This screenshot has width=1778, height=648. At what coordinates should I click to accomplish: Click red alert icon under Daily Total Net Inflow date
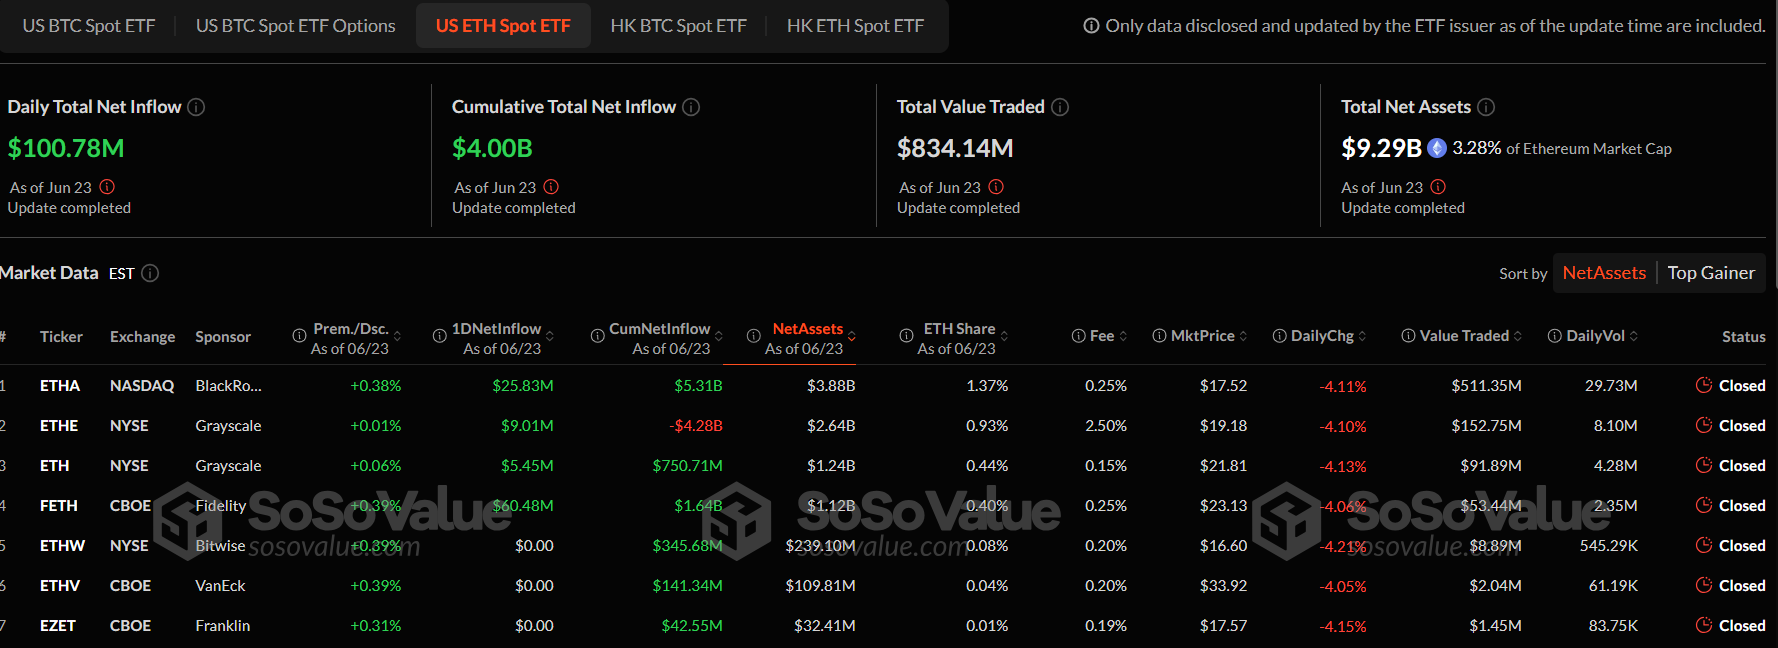click(x=107, y=187)
